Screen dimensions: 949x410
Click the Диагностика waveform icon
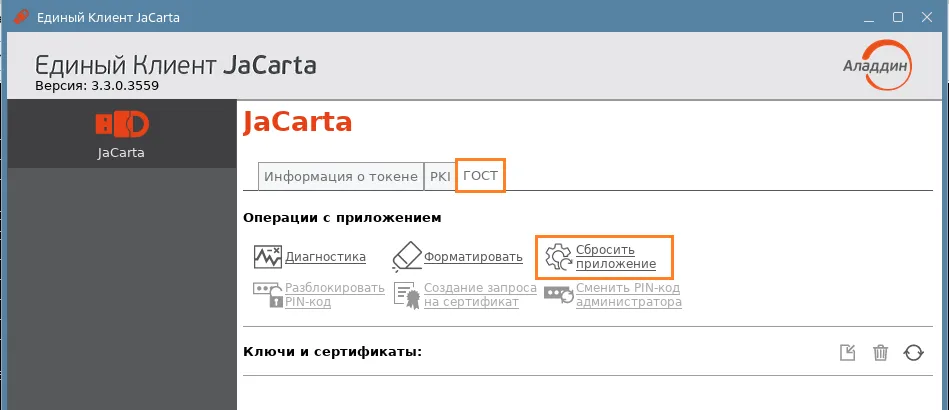tap(268, 257)
